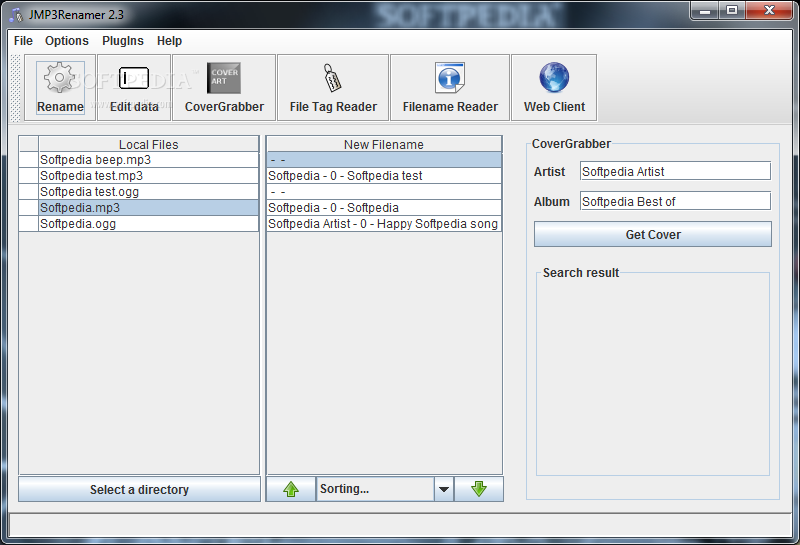800x545 pixels.
Task: Move item down with green arrow
Action: (x=479, y=489)
